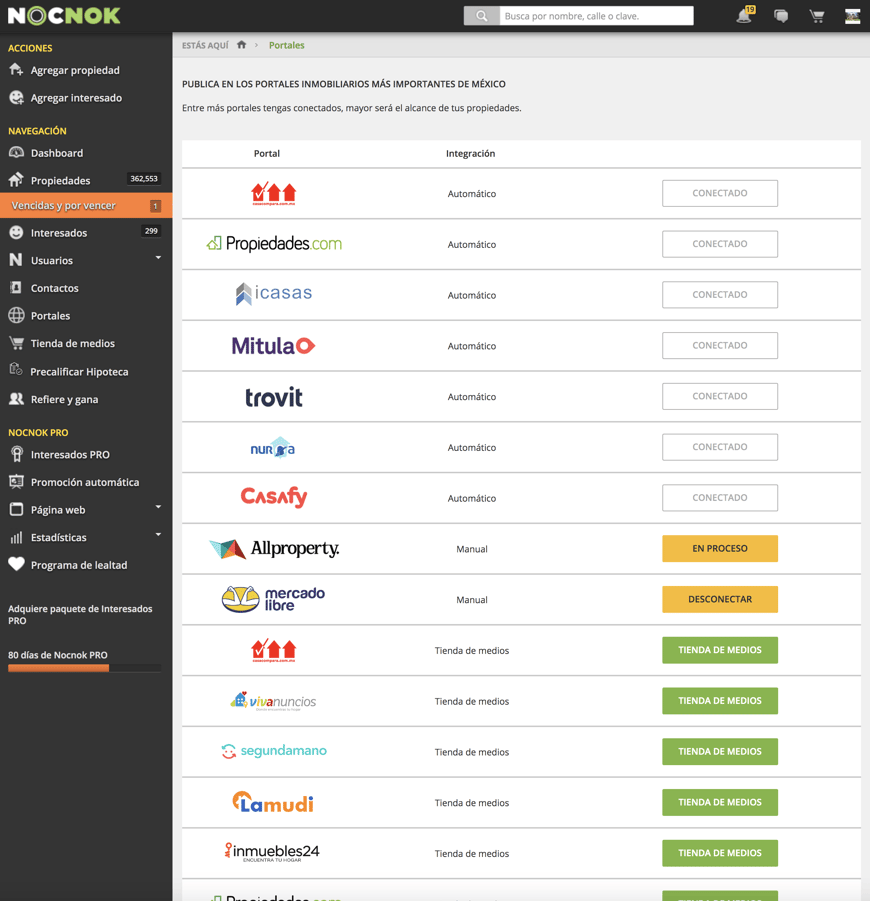Click the trovit portal logo
The width and height of the screenshot is (870, 901).
274,397
